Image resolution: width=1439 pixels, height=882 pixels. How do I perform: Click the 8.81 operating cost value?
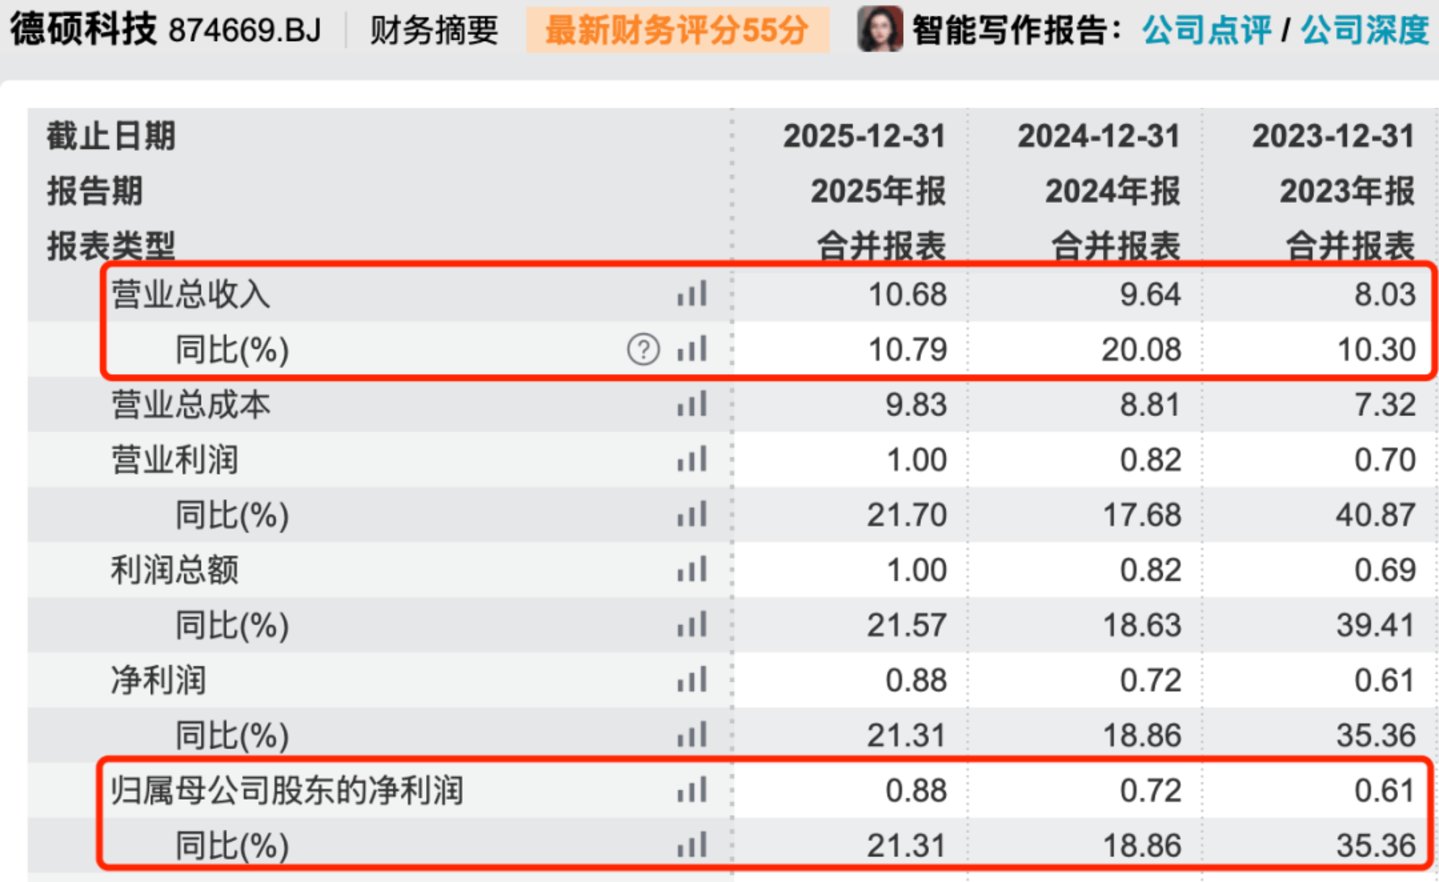pyautogui.click(x=1150, y=404)
